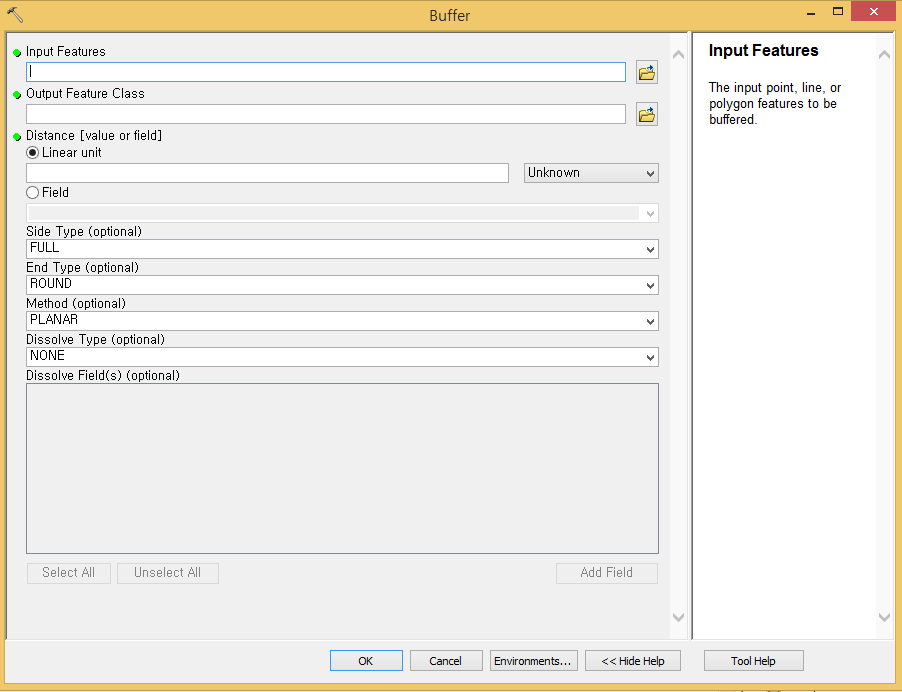Maximize the Buffer window
The height and width of the screenshot is (692, 902).
(838, 12)
